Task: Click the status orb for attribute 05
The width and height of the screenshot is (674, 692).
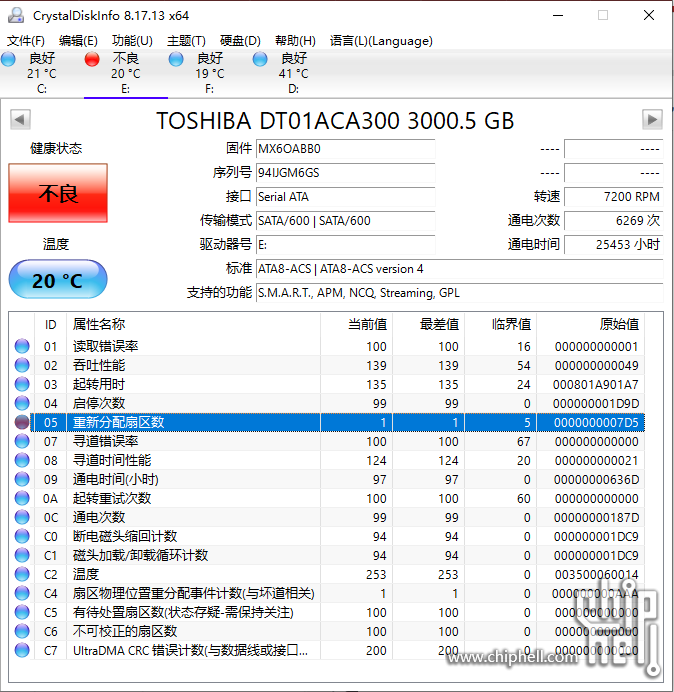Action: [22, 422]
